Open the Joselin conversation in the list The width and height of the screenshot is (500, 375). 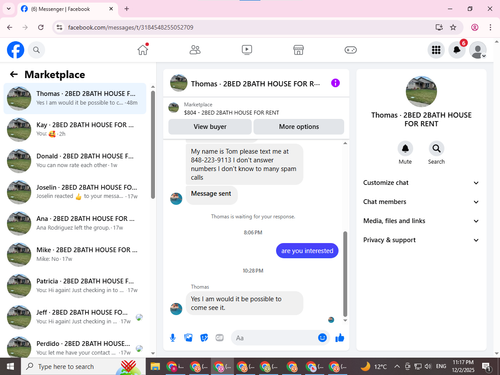click(x=75, y=192)
